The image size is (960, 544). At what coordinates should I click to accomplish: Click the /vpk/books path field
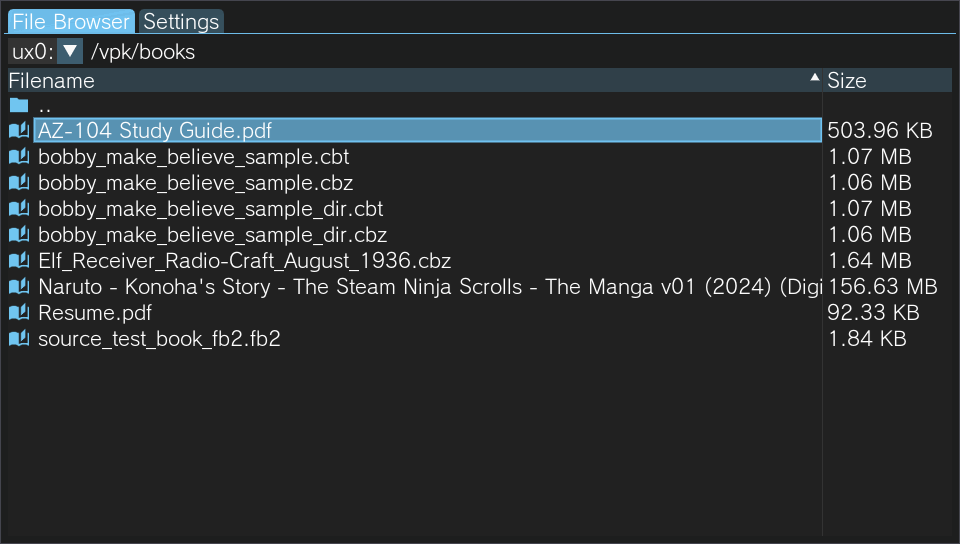(143, 52)
